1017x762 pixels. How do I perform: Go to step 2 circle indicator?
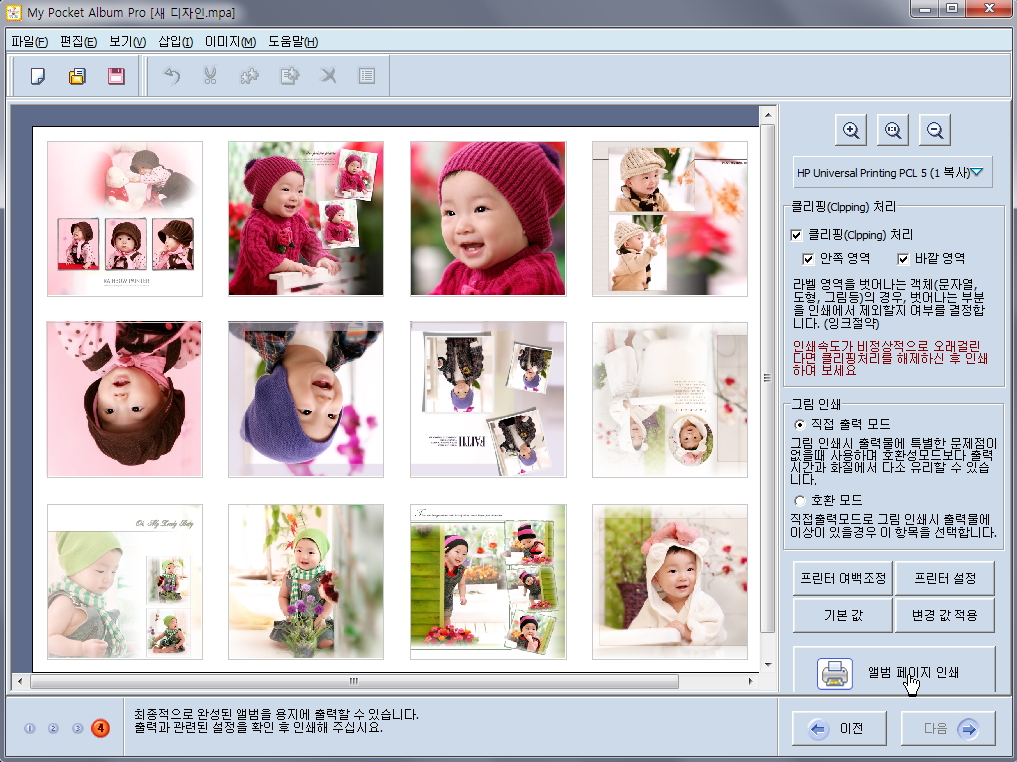(53, 728)
